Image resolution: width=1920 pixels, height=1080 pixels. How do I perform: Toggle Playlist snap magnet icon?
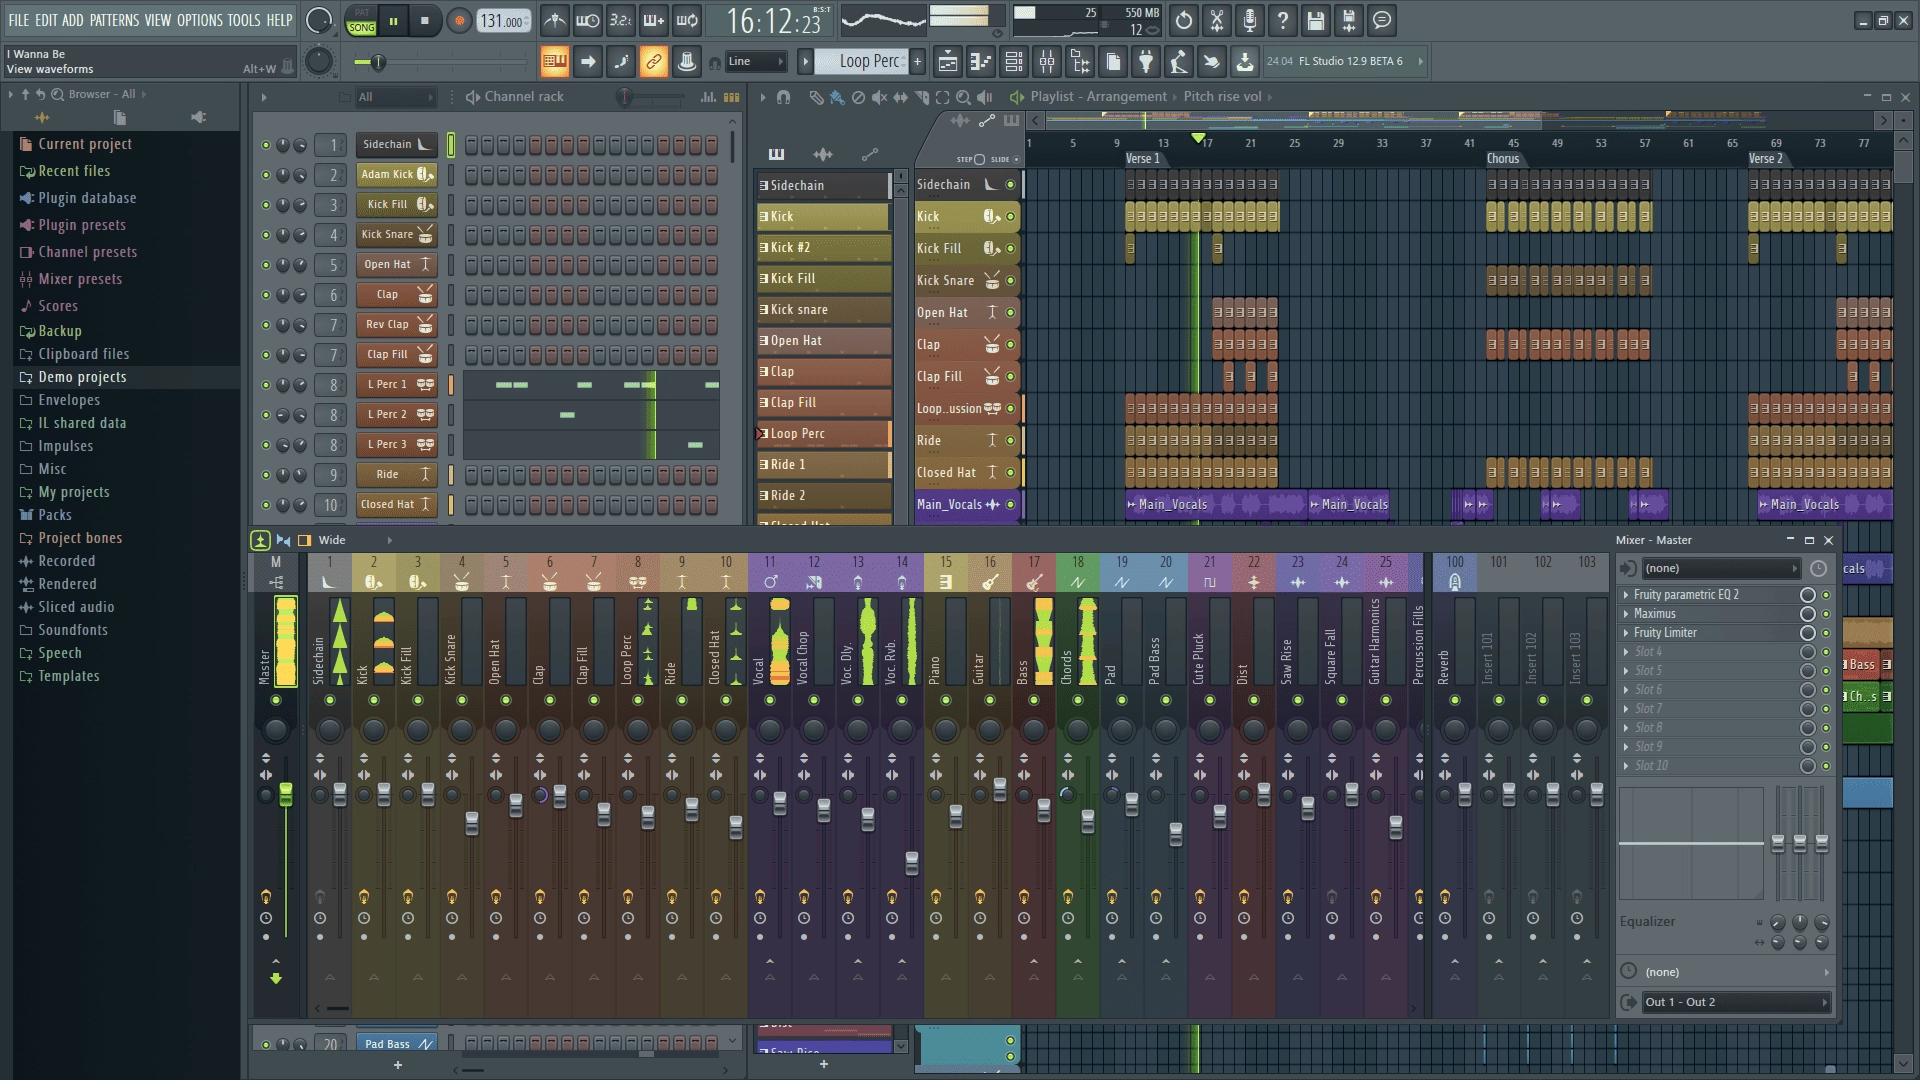[783, 97]
